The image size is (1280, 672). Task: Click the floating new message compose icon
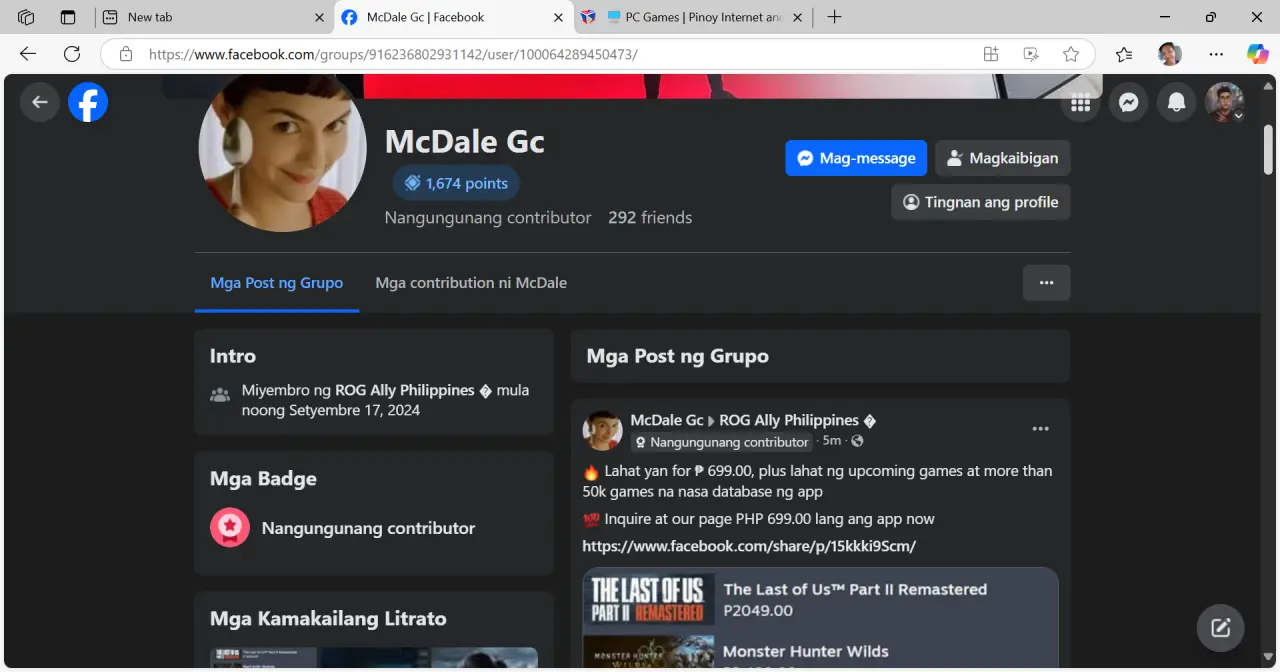1220,628
